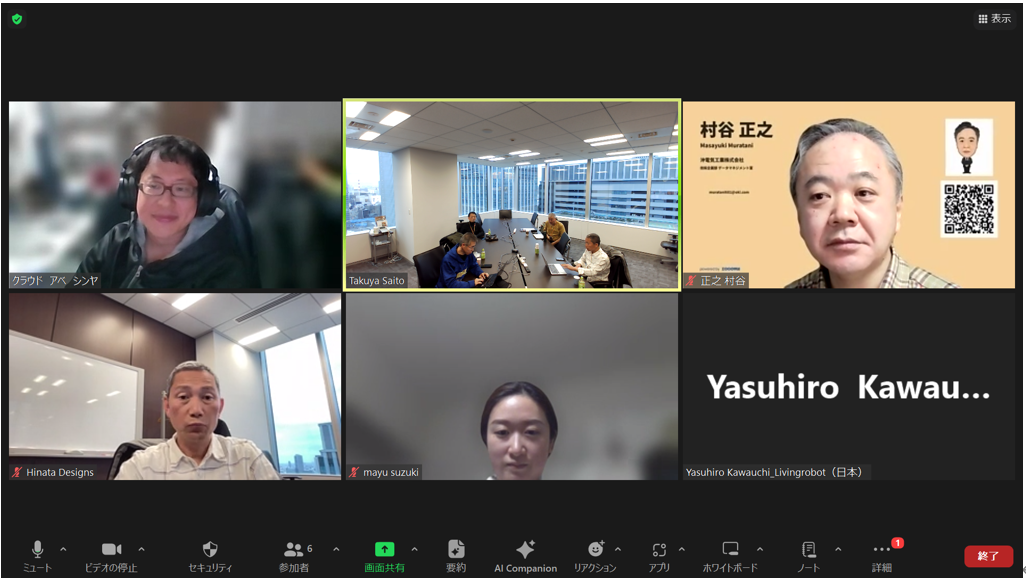Mute the microphone with ミュート
Viewport: 1026px width, 580px height.
tap(38, 549)
